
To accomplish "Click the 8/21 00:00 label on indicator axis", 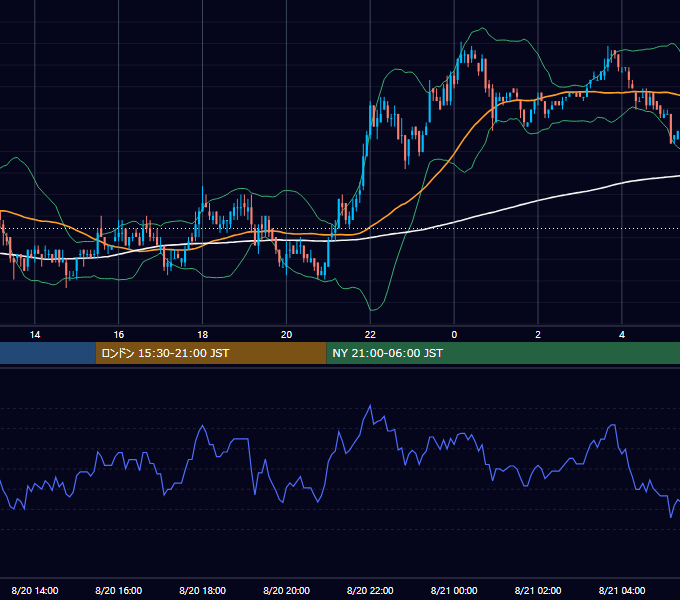I will coord(454,590).
